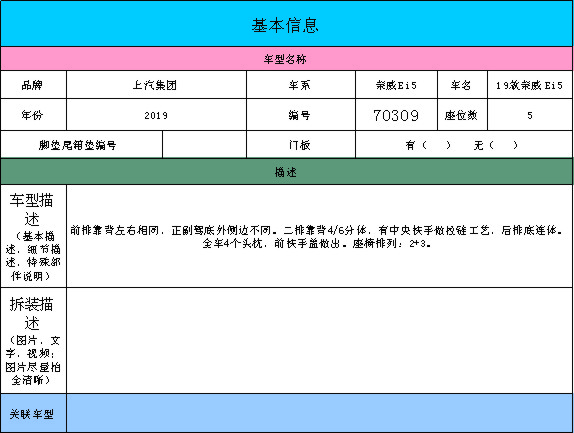Click the 基本信息 header title
Screen dimensions: 574x433
[x=285, y=26]
